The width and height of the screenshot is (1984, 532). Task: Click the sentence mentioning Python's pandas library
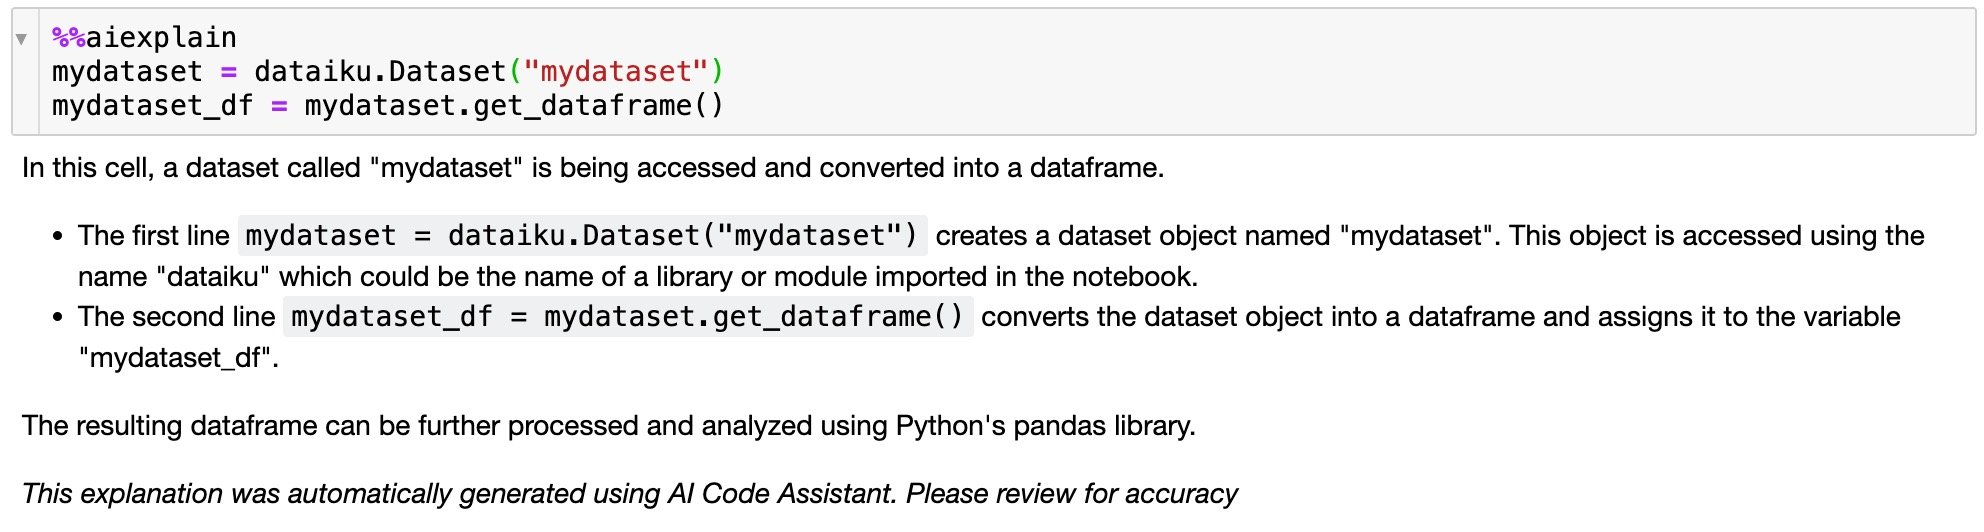point(608,426)
